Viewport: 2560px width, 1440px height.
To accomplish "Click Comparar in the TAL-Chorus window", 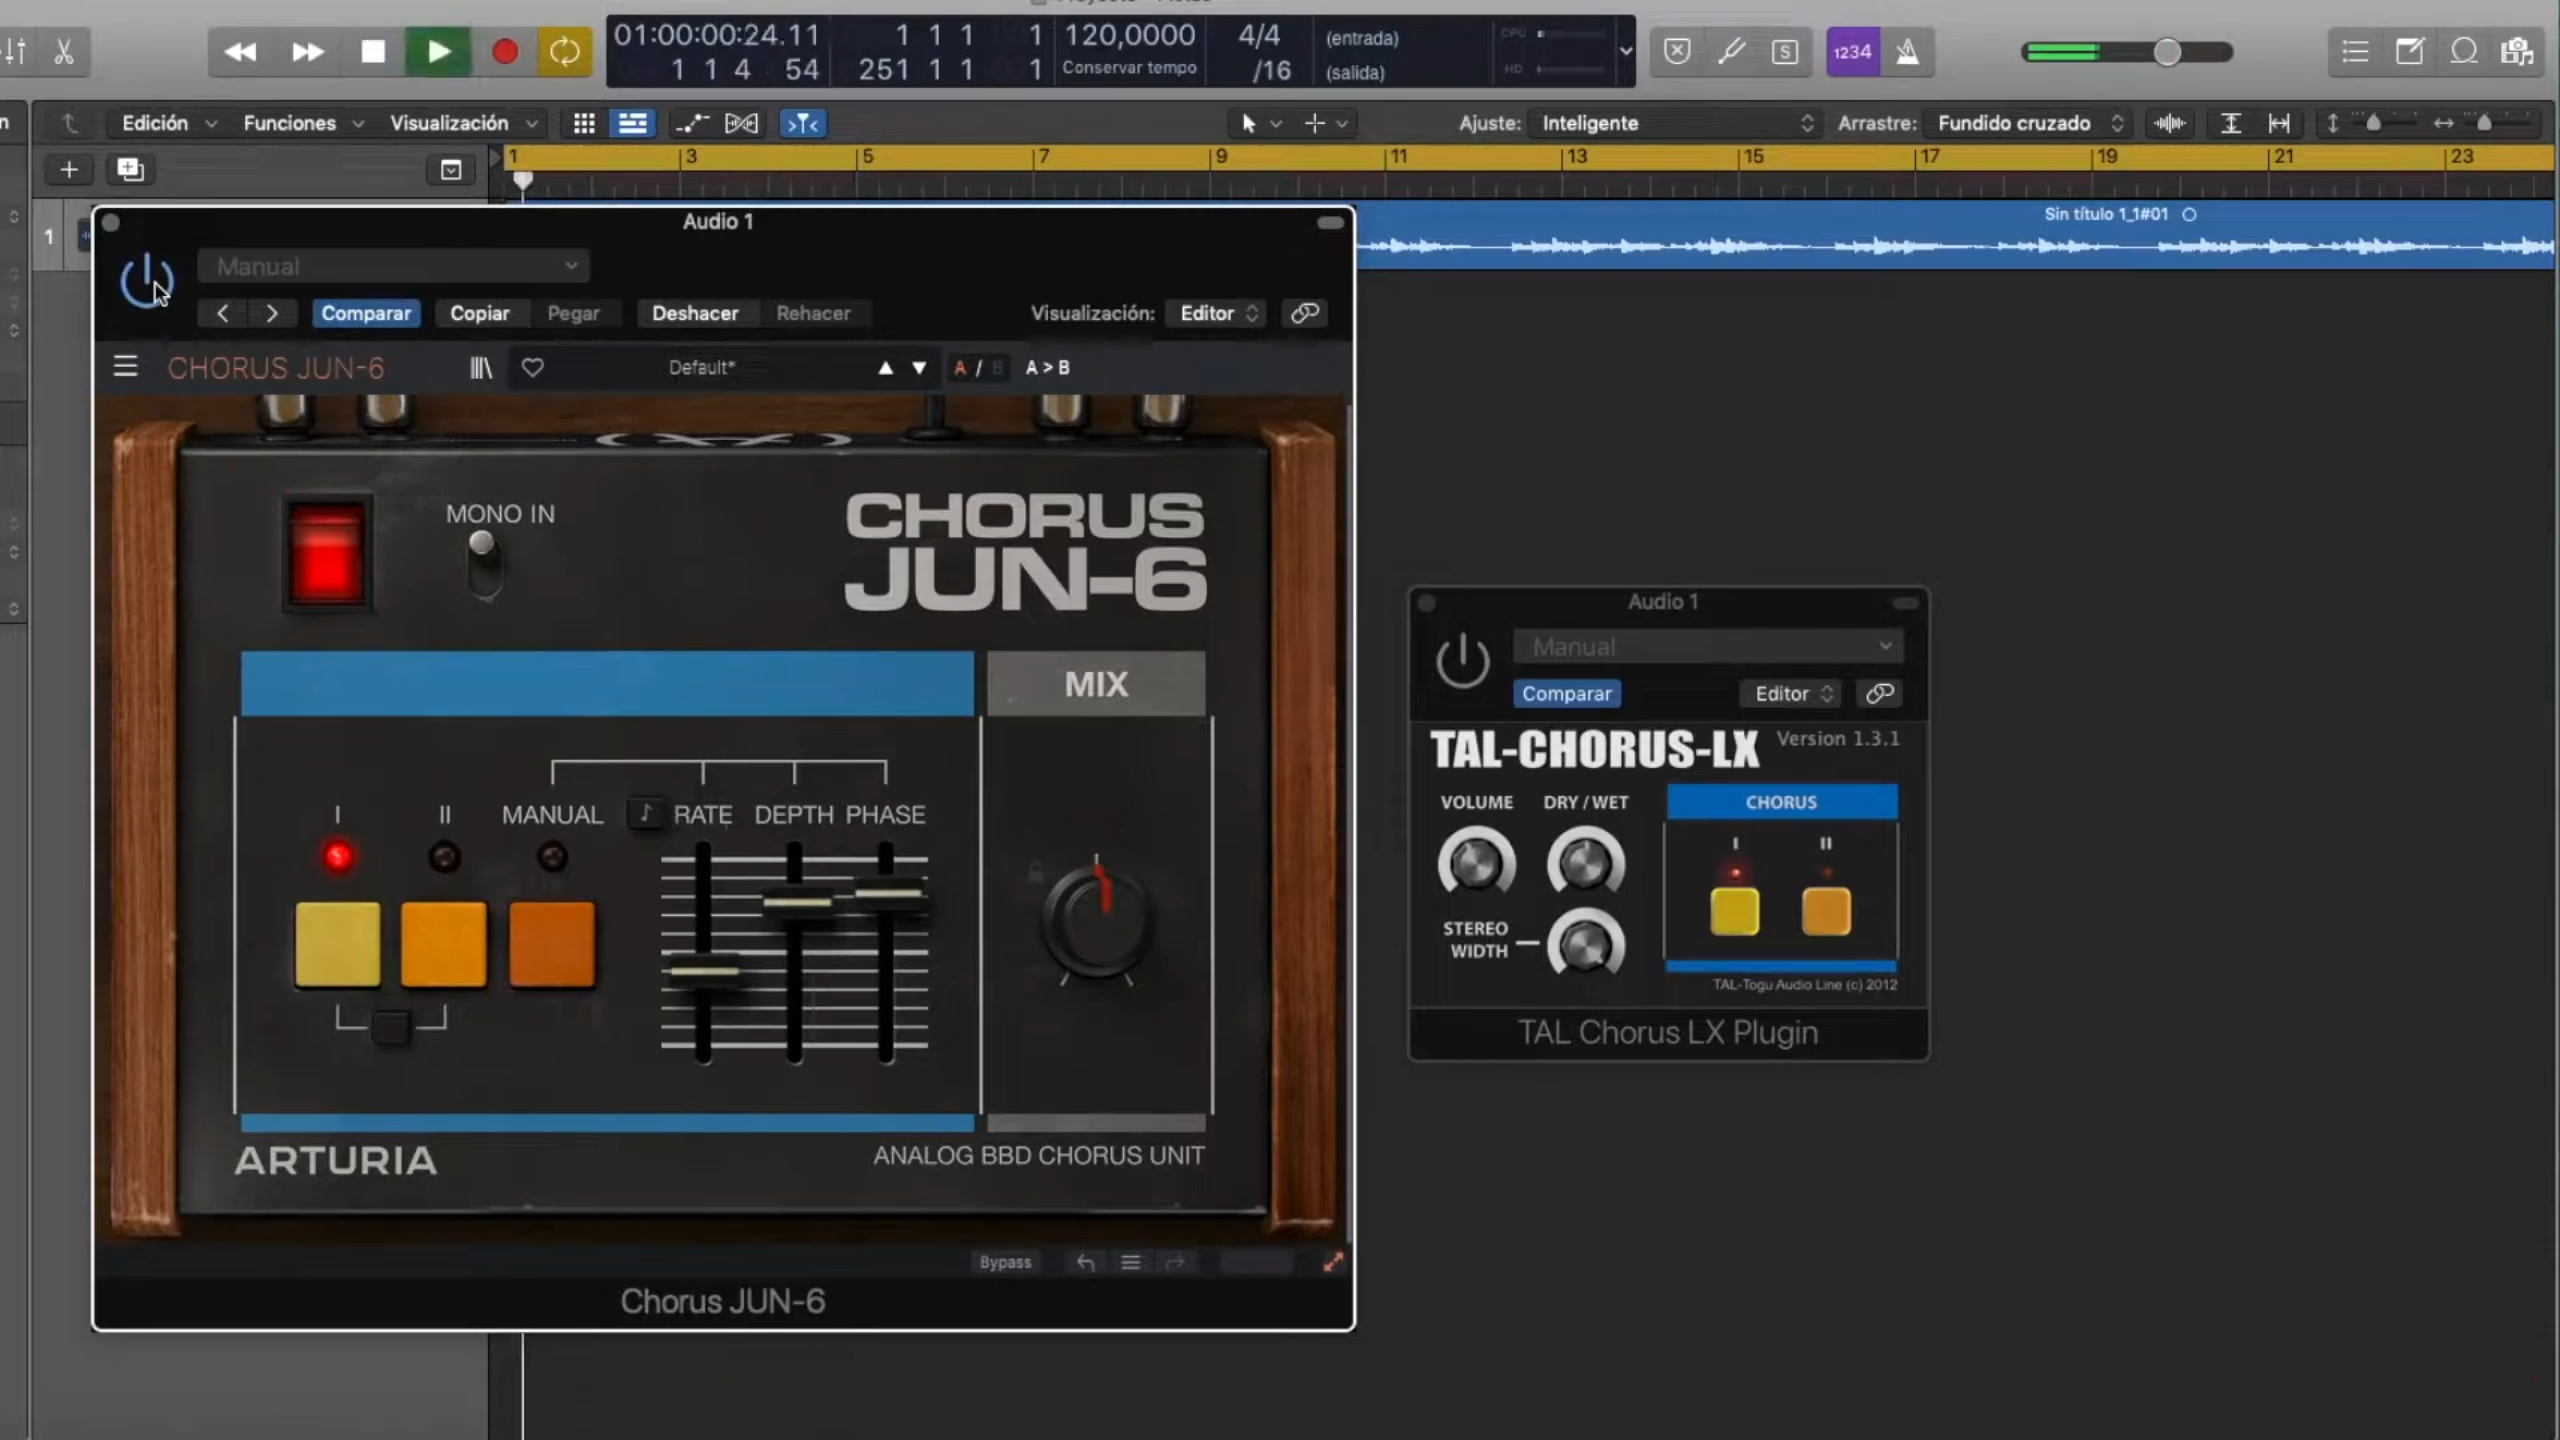I will (1566, 693).
